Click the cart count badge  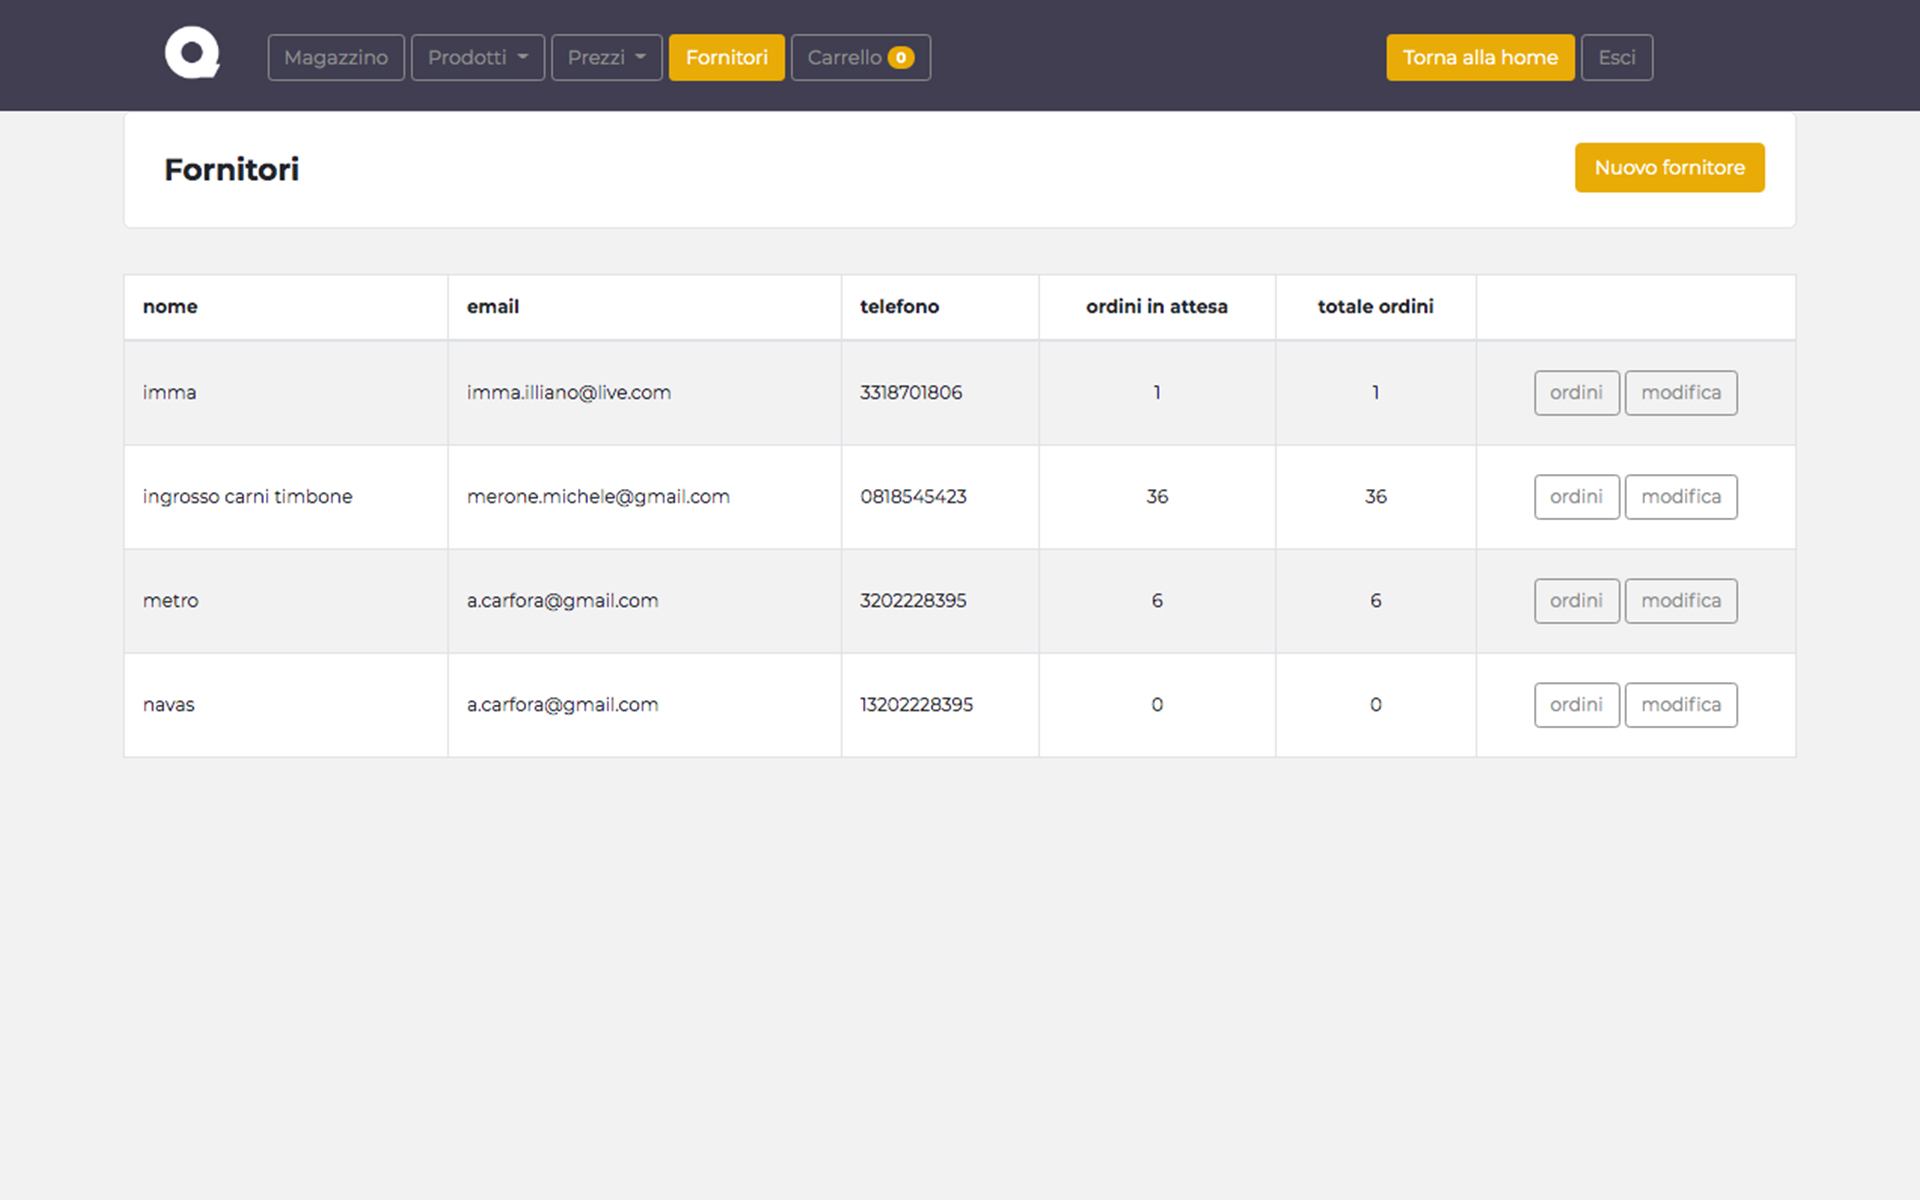pos(901,58)
